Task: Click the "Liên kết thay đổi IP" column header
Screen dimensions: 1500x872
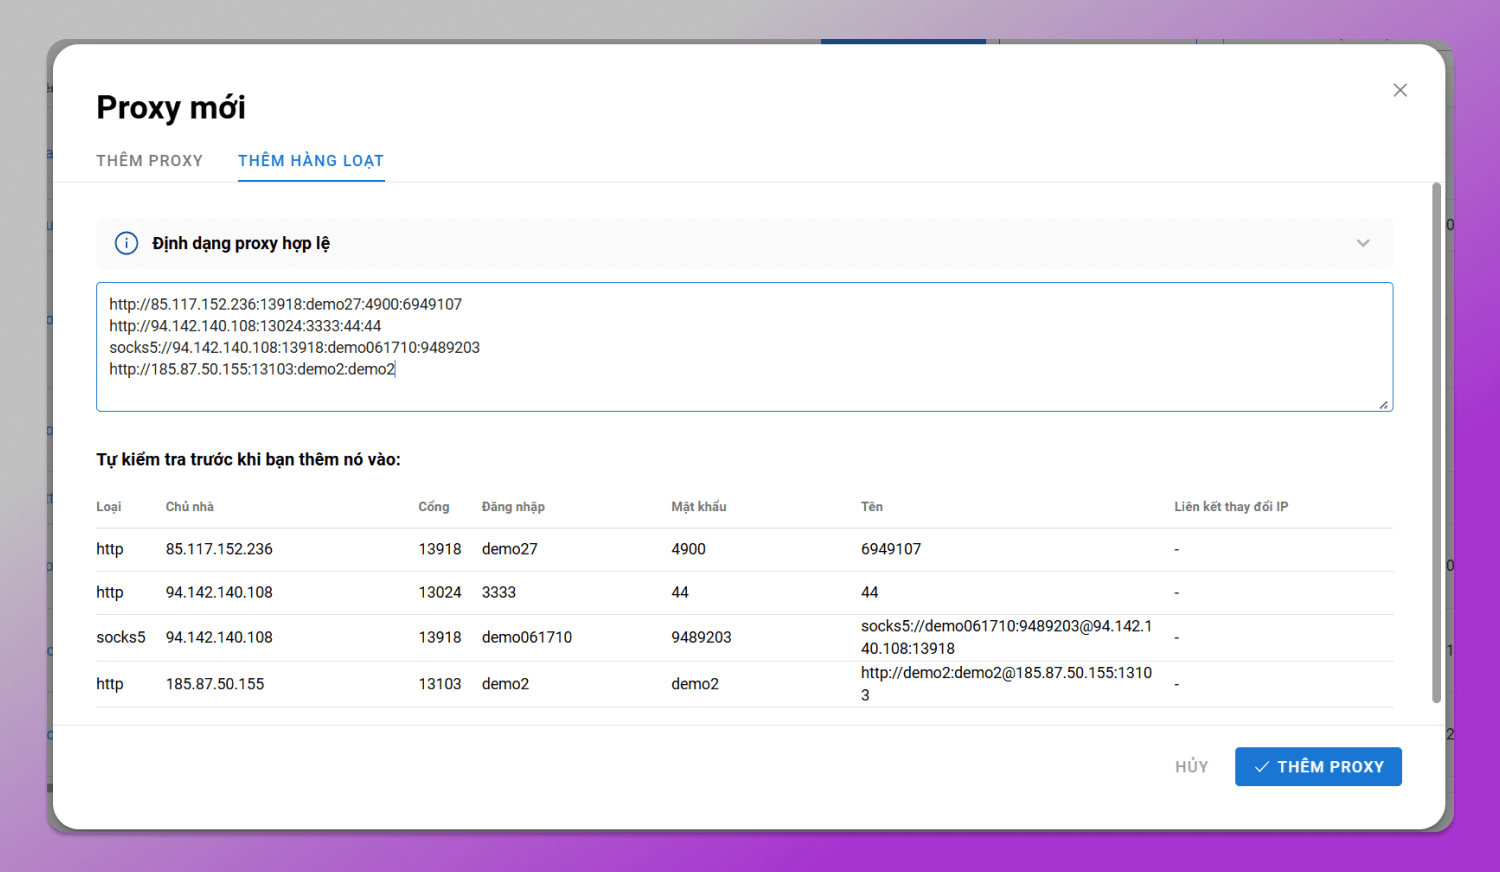Action: (1231, 507)
